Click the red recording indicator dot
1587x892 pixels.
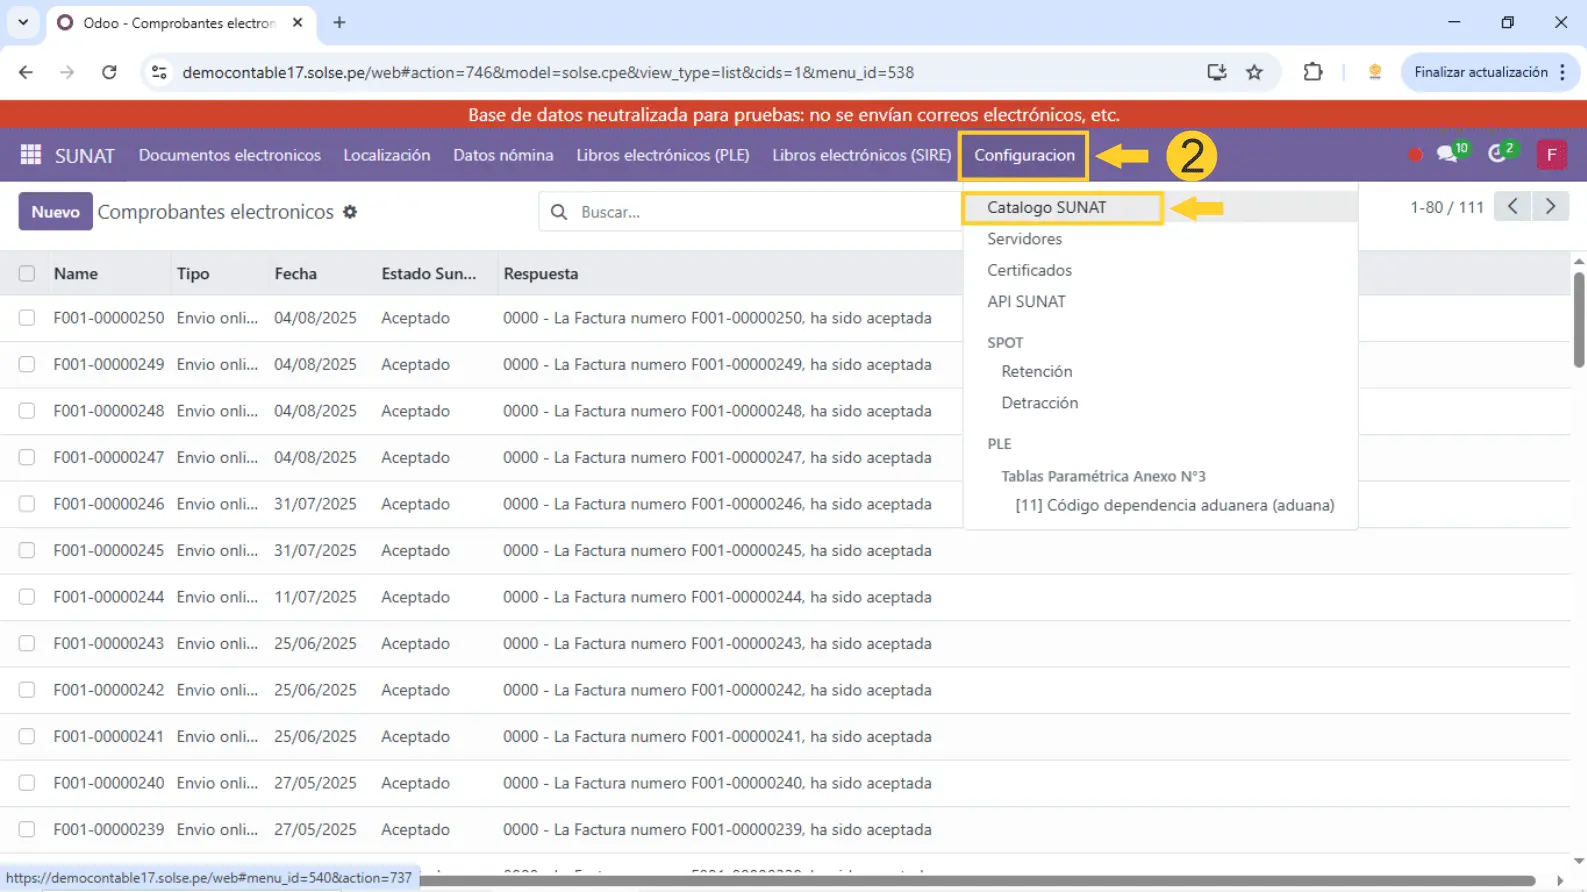tap(1415, 155)
